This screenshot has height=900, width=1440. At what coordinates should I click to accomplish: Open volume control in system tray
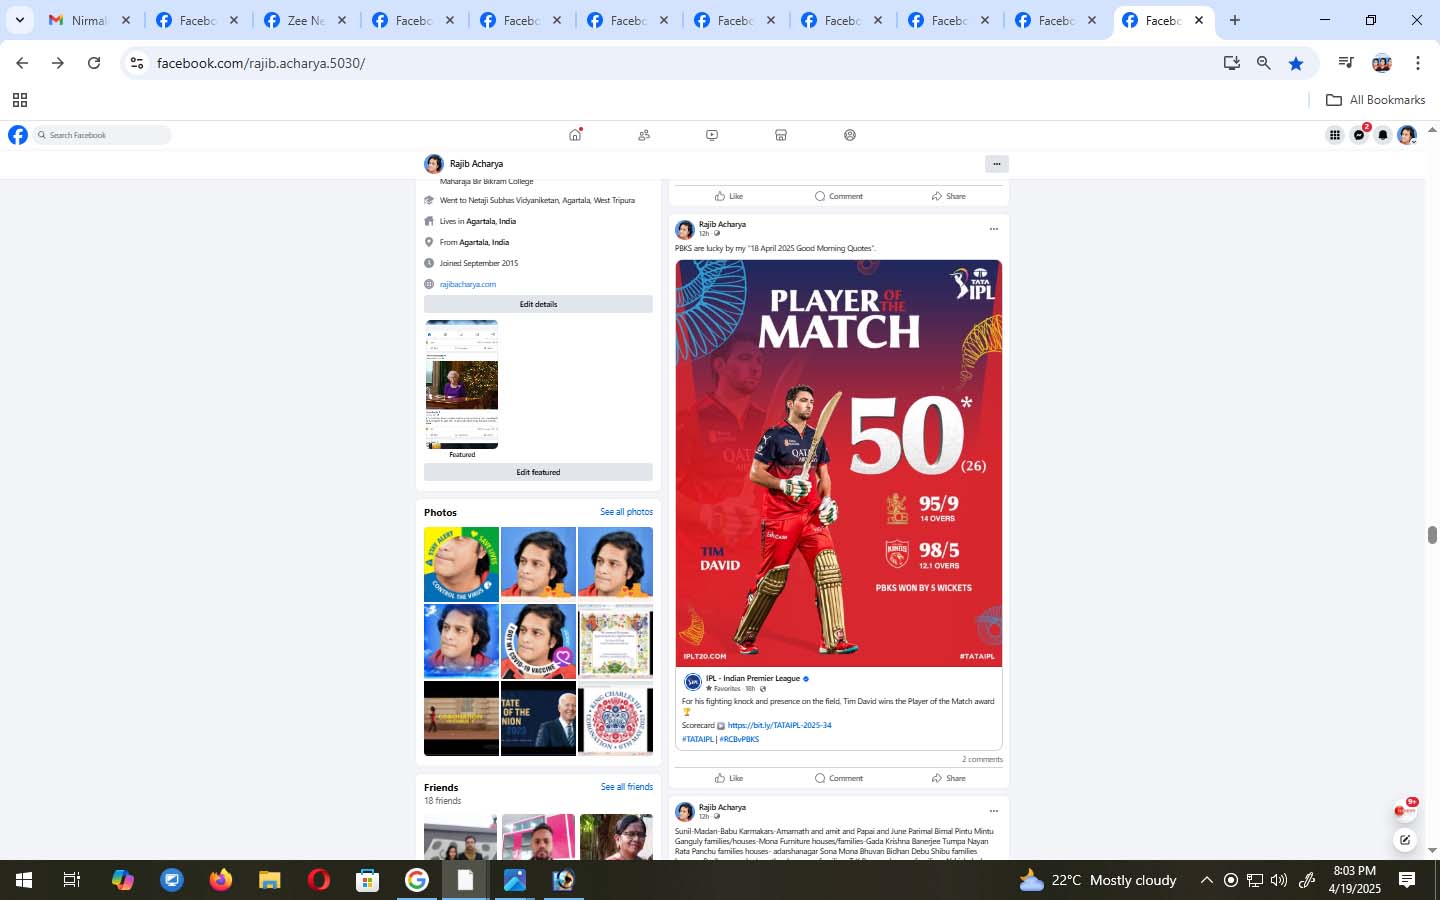click(x=1279, y=880)
